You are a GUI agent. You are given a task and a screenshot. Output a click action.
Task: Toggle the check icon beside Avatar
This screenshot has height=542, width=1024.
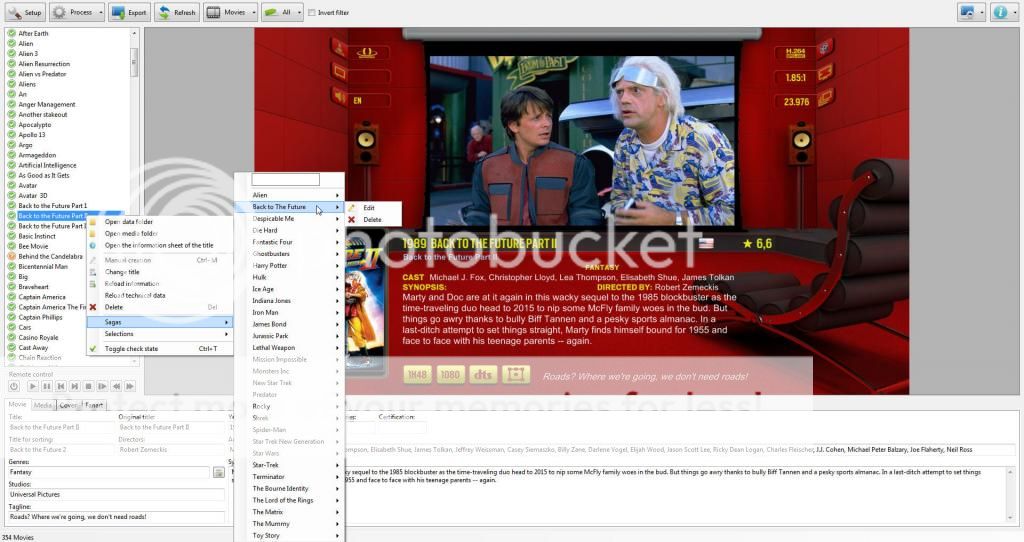tap(12, 185)
